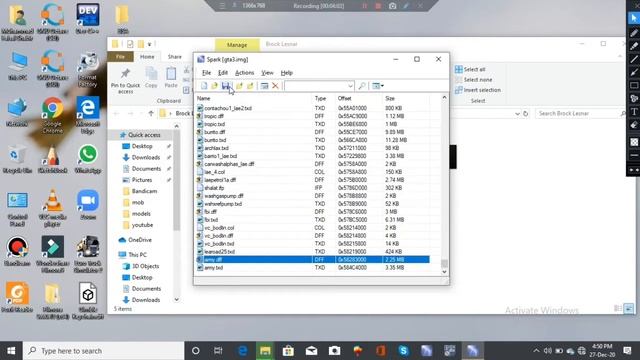Select the fbi.txd file row
This screenshot has width=640, height=360.
click(313, 220)
